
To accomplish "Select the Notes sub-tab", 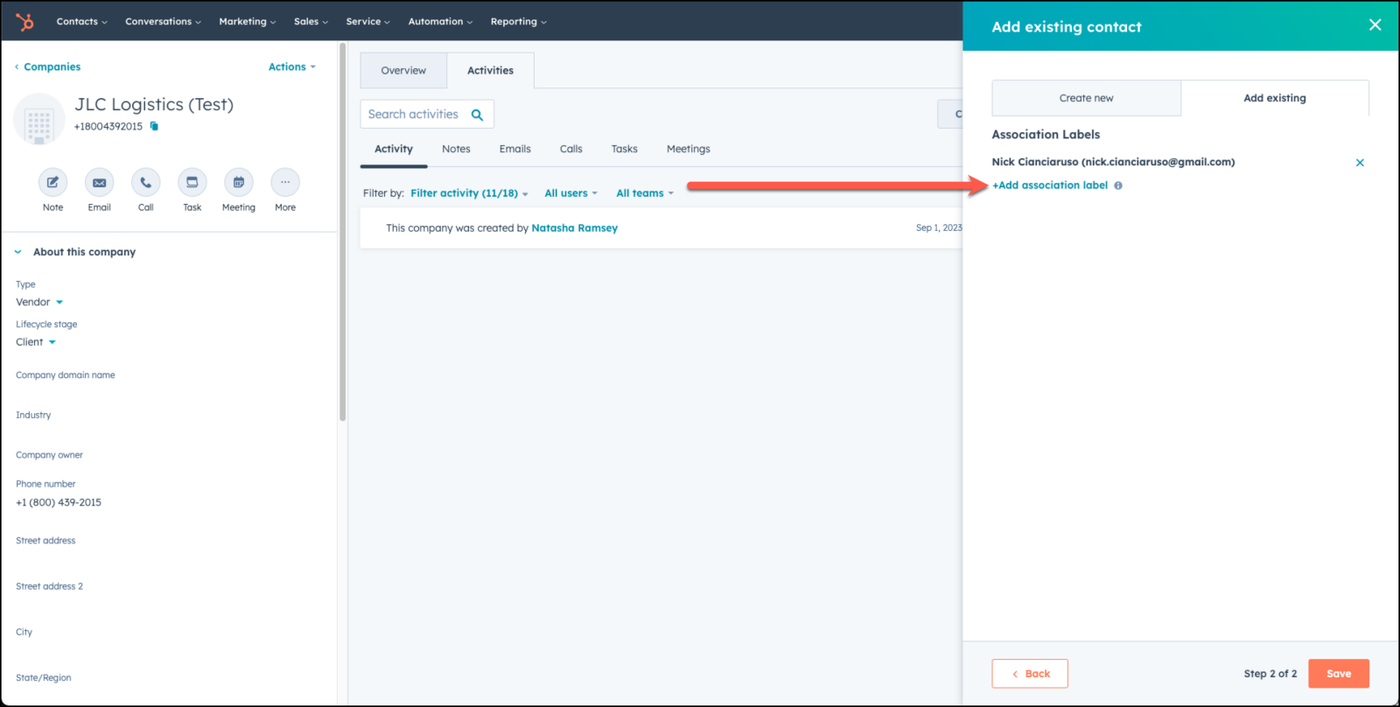I will tap(456, 149).
